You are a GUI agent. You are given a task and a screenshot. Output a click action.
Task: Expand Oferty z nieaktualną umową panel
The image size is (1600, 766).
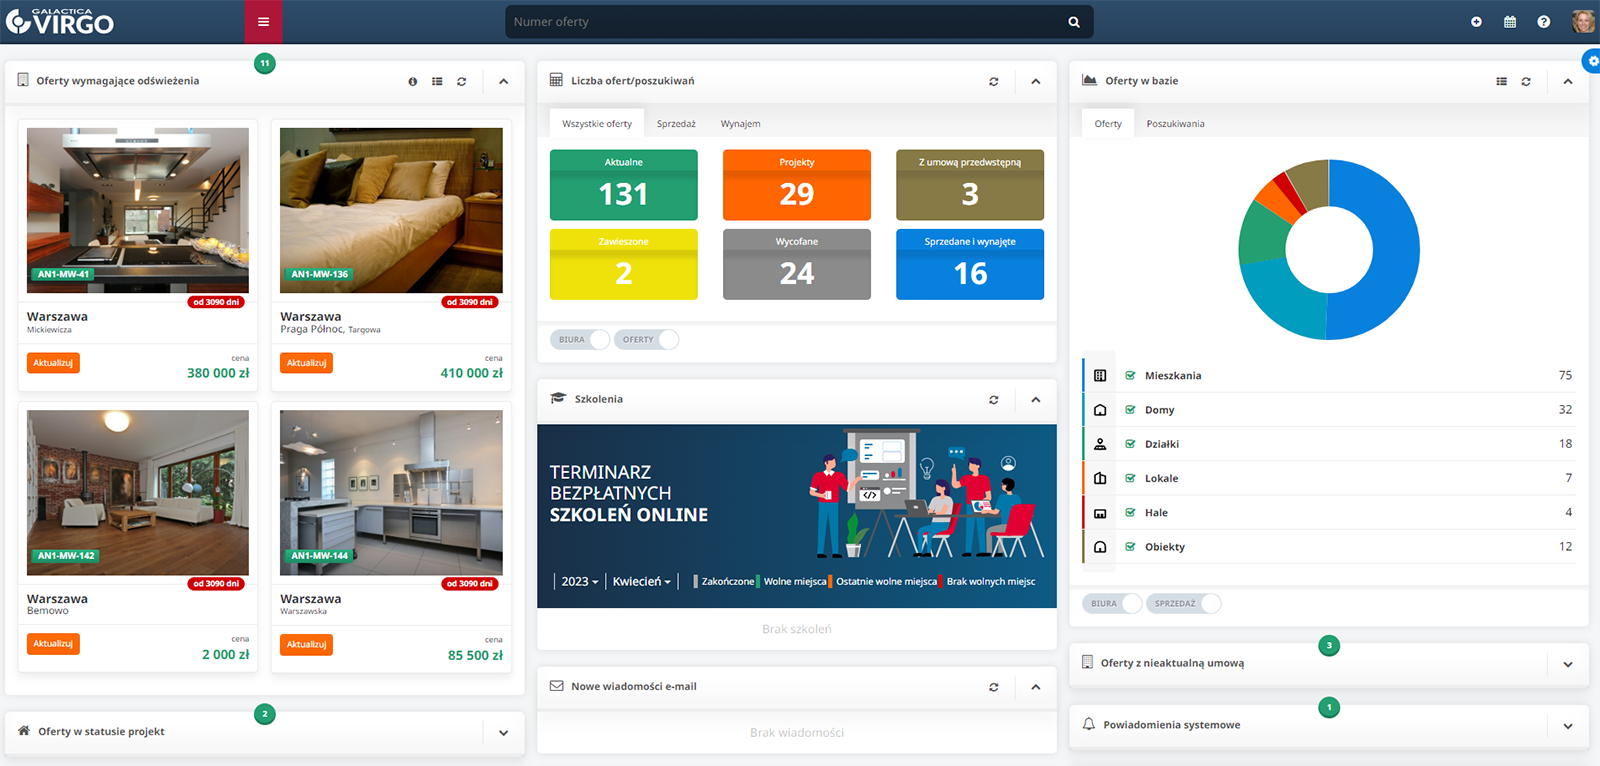[1567, 664]
